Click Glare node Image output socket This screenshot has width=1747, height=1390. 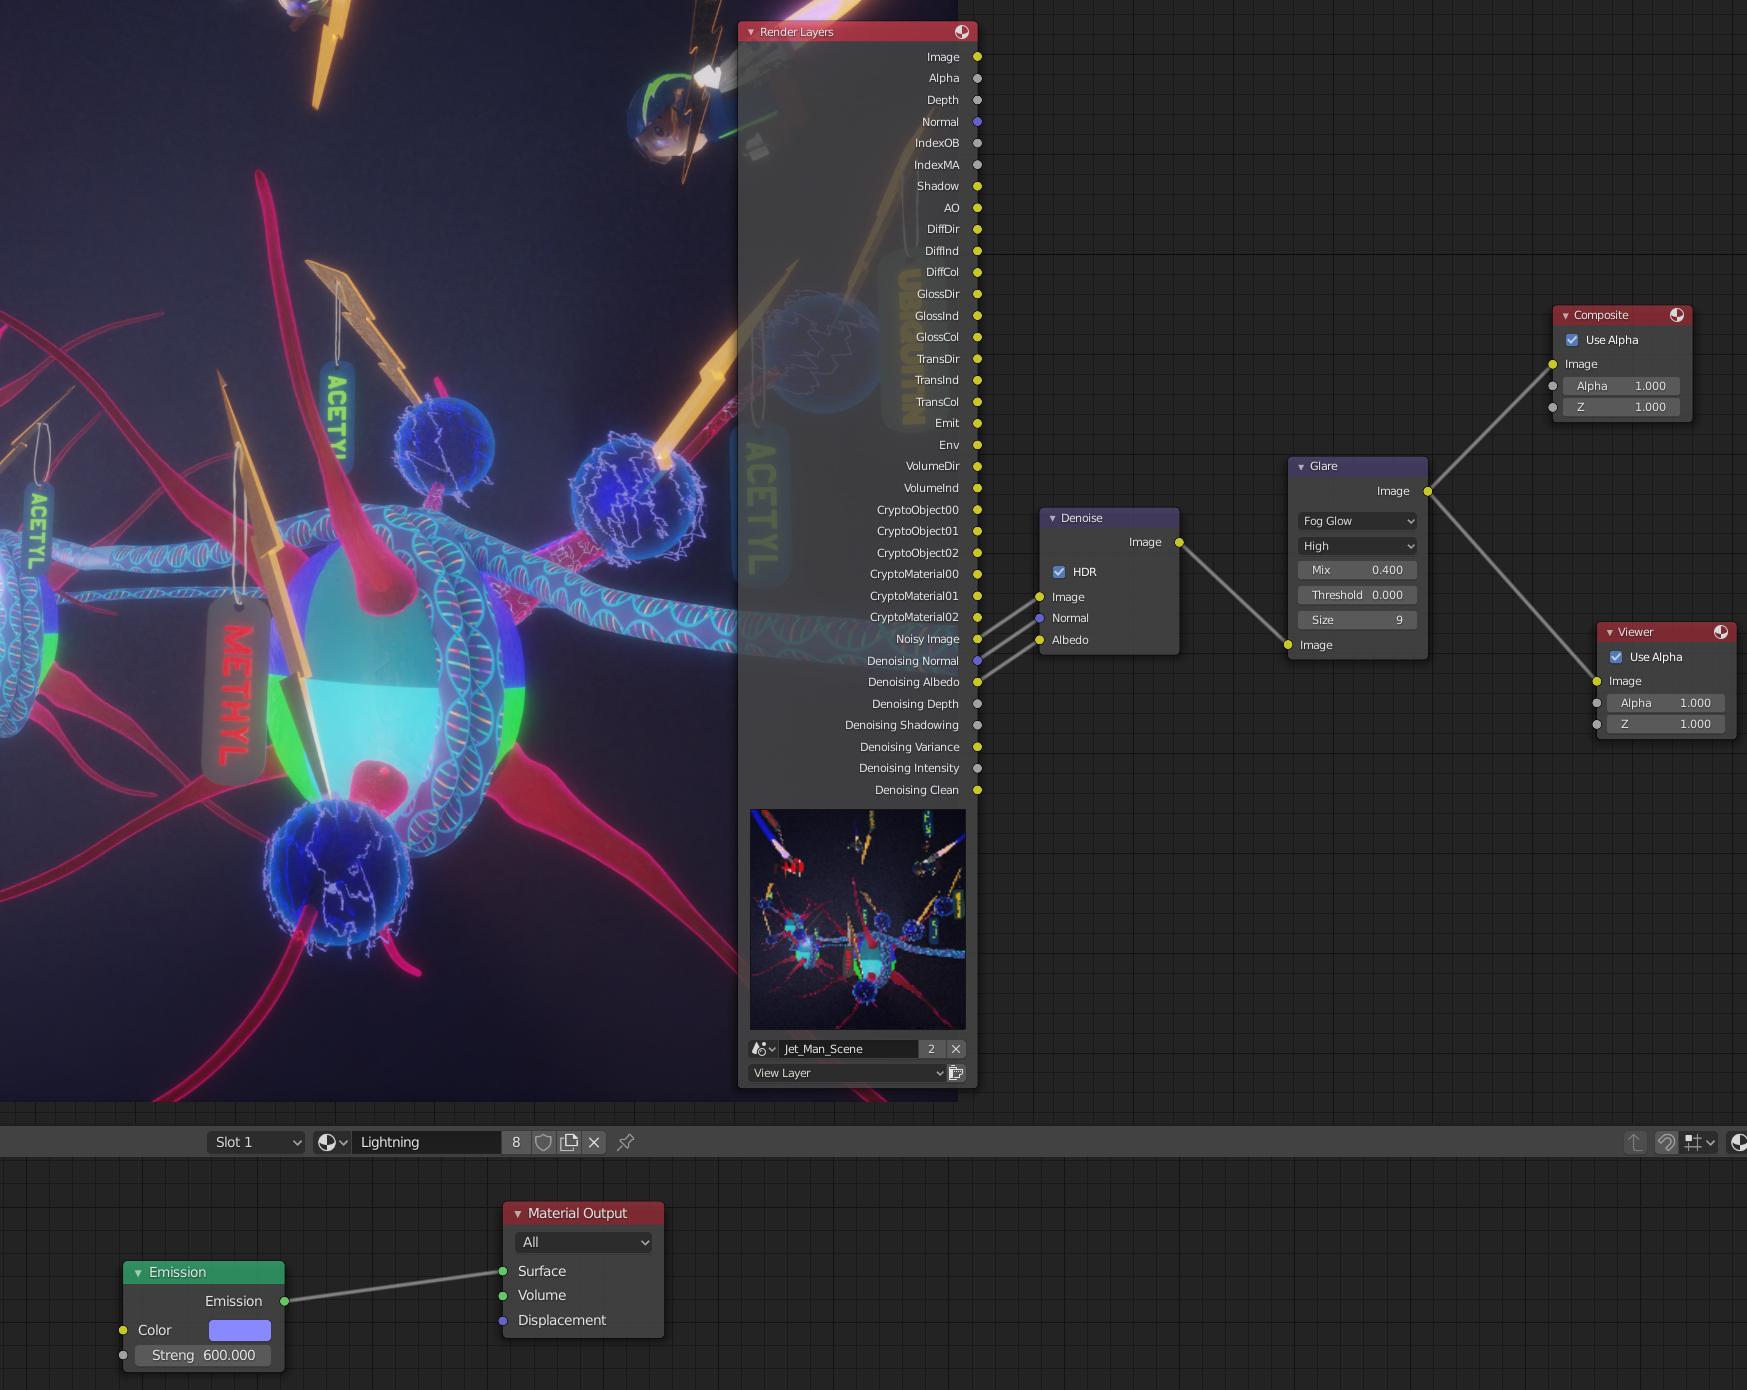click(x=1427, y=491)
